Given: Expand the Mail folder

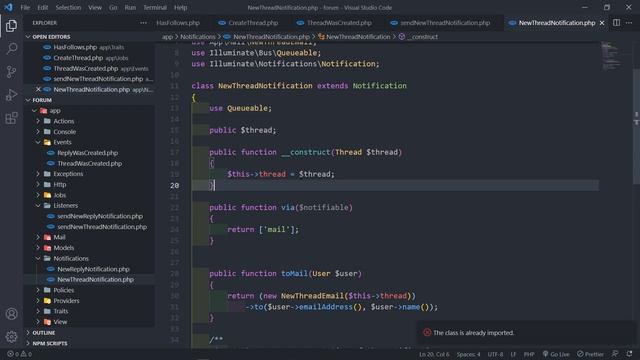Looking at the screenshot, I should 38,237.
